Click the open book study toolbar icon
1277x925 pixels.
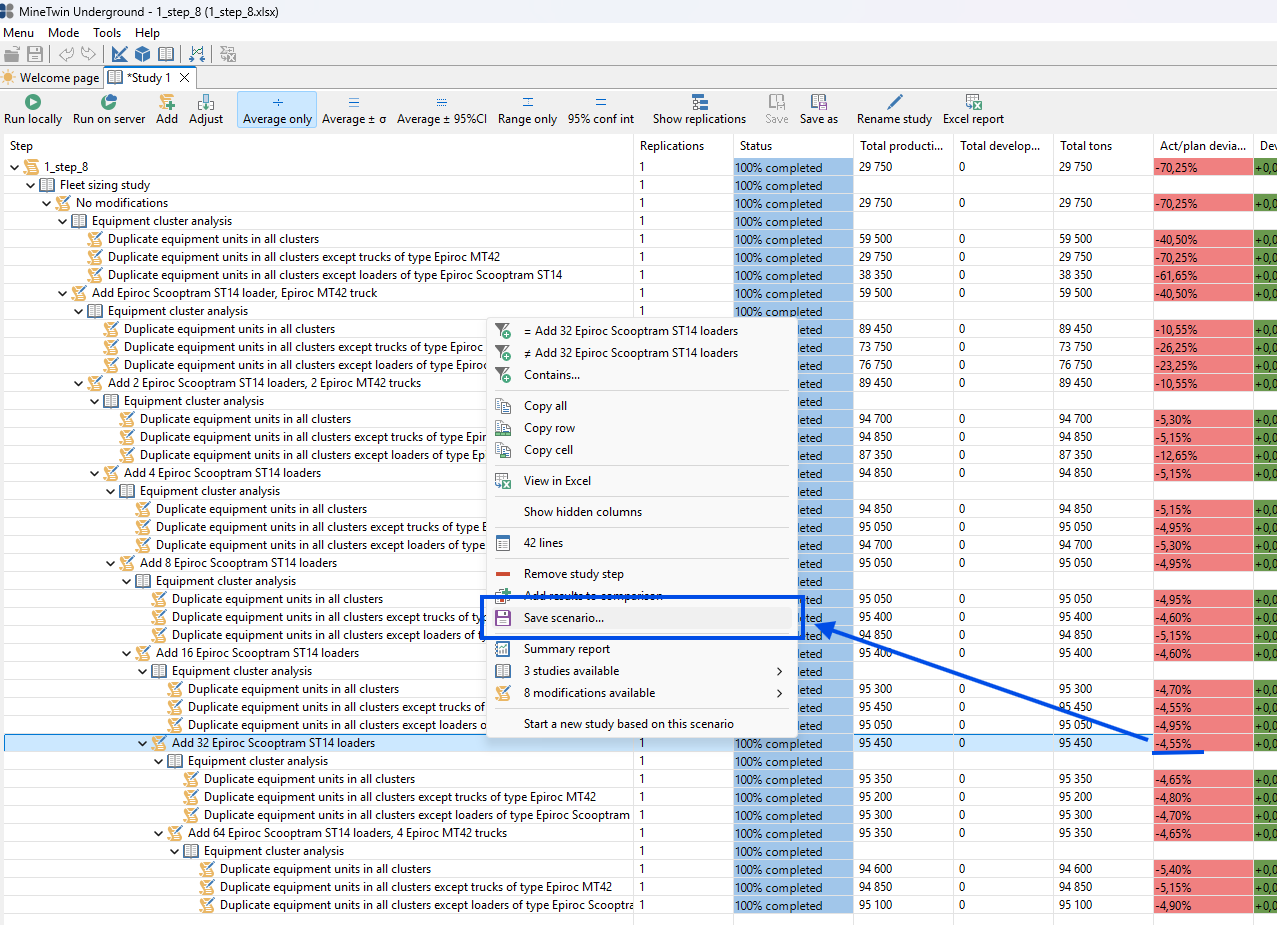(x=166, y=54)
